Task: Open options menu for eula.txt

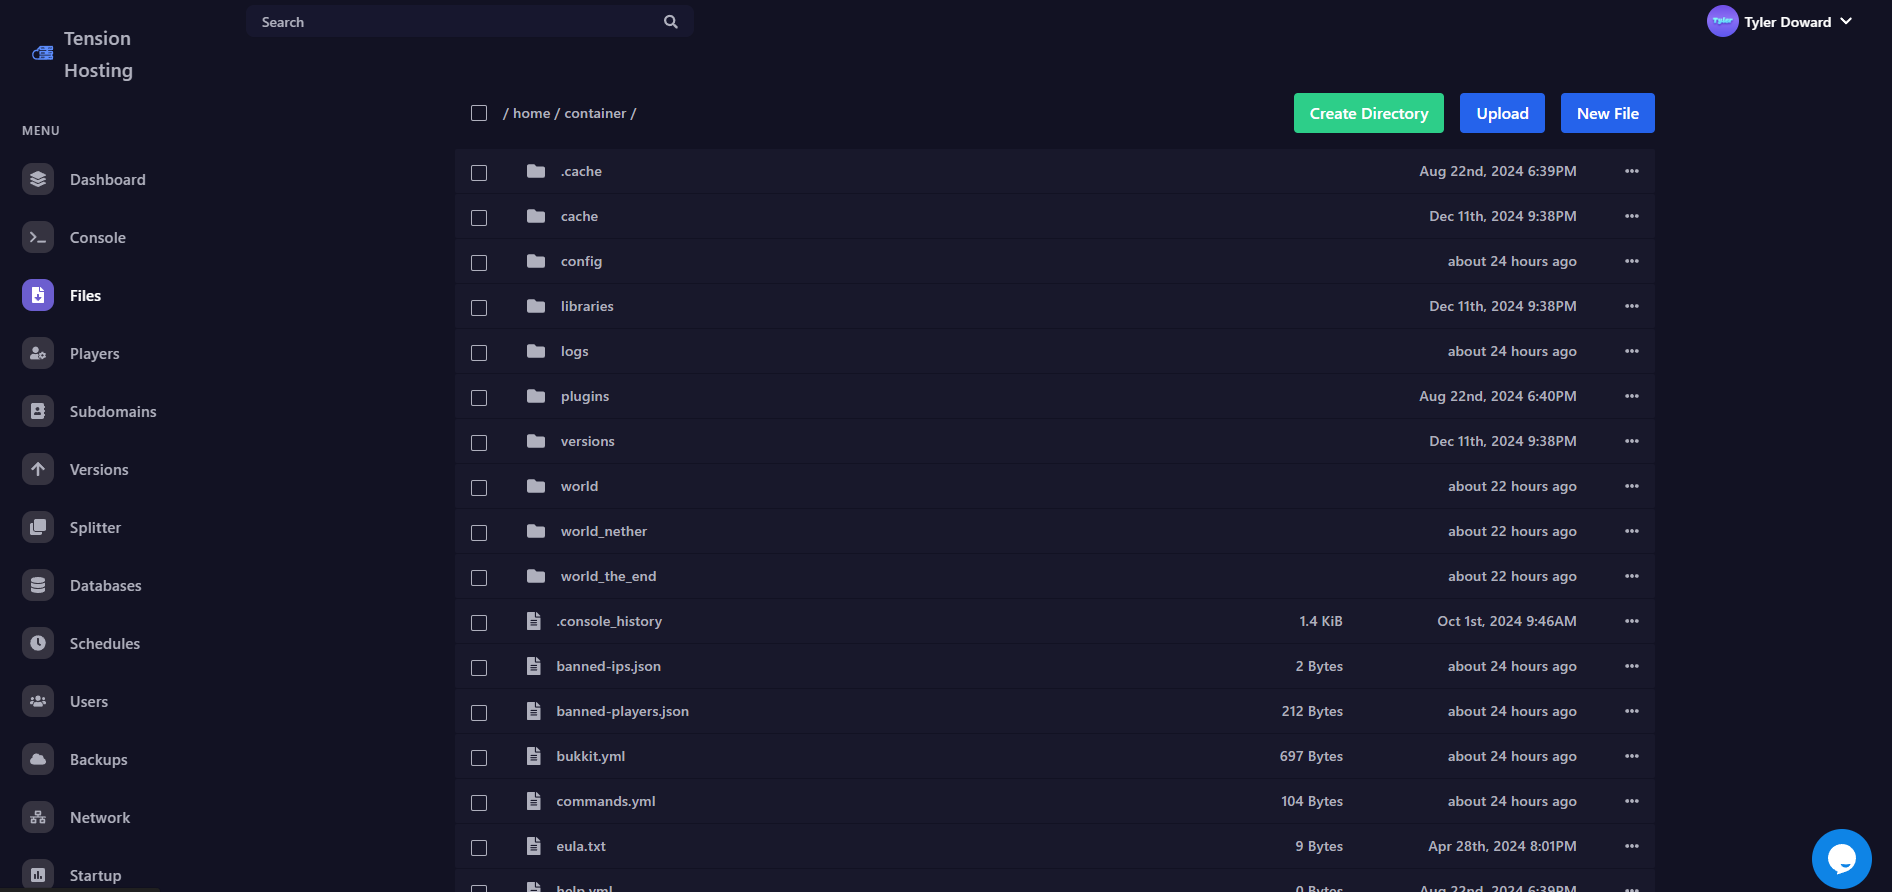Action: point(1632,846)
